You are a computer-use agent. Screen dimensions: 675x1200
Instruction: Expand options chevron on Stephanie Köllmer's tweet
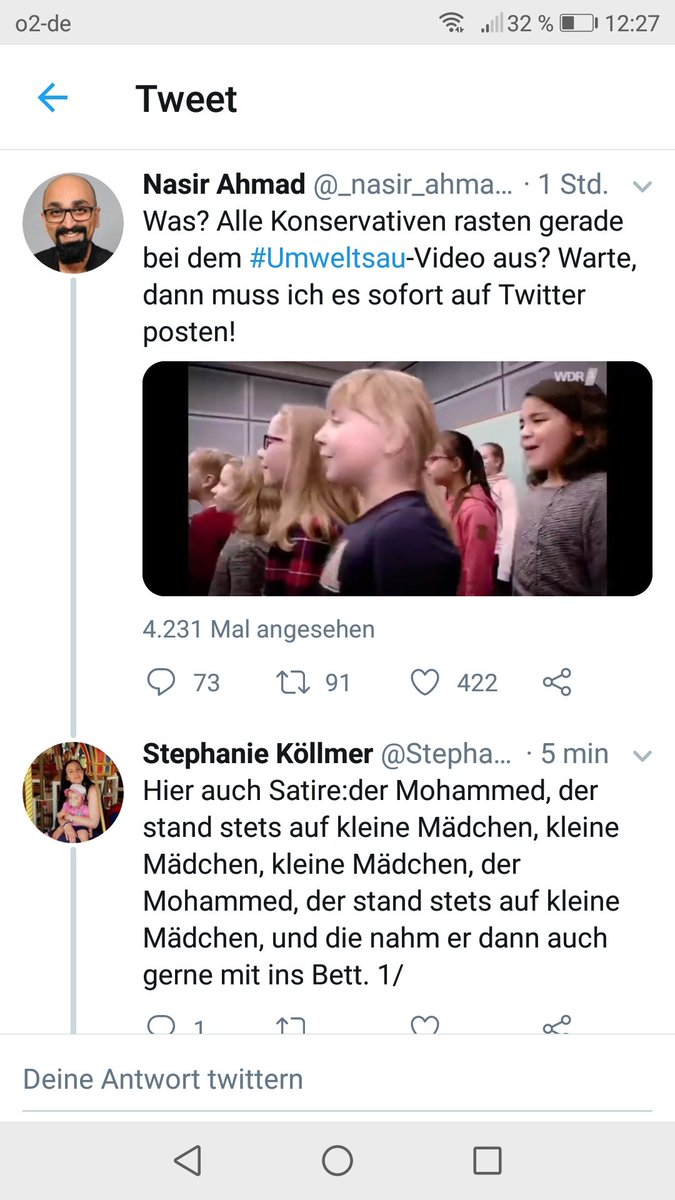click(643, 755)
